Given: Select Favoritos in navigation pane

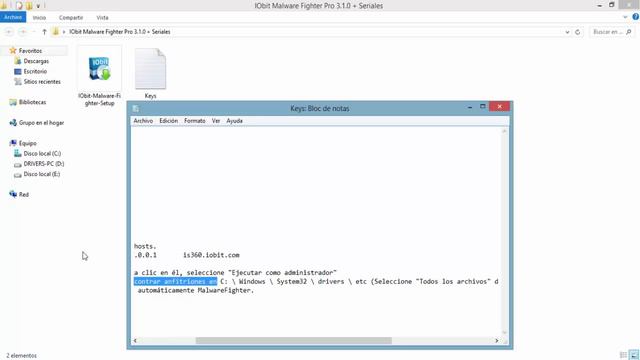Looking at the screenshot, I should [x=30, y=51].
